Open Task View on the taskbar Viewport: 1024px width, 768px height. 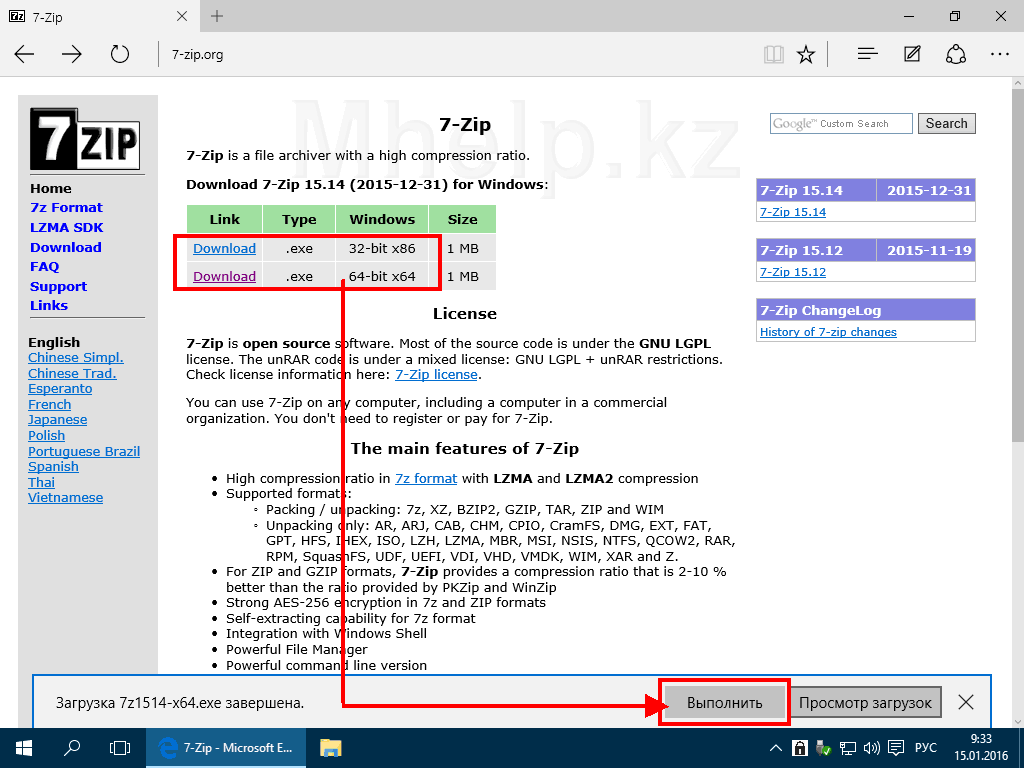click(120, 748)
